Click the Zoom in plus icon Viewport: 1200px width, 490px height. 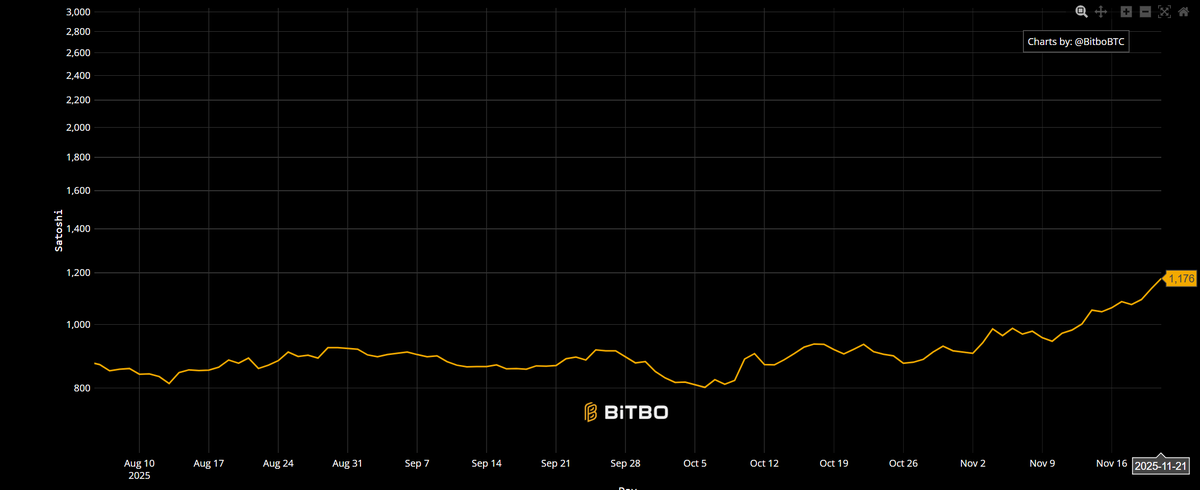[1126, 12]
